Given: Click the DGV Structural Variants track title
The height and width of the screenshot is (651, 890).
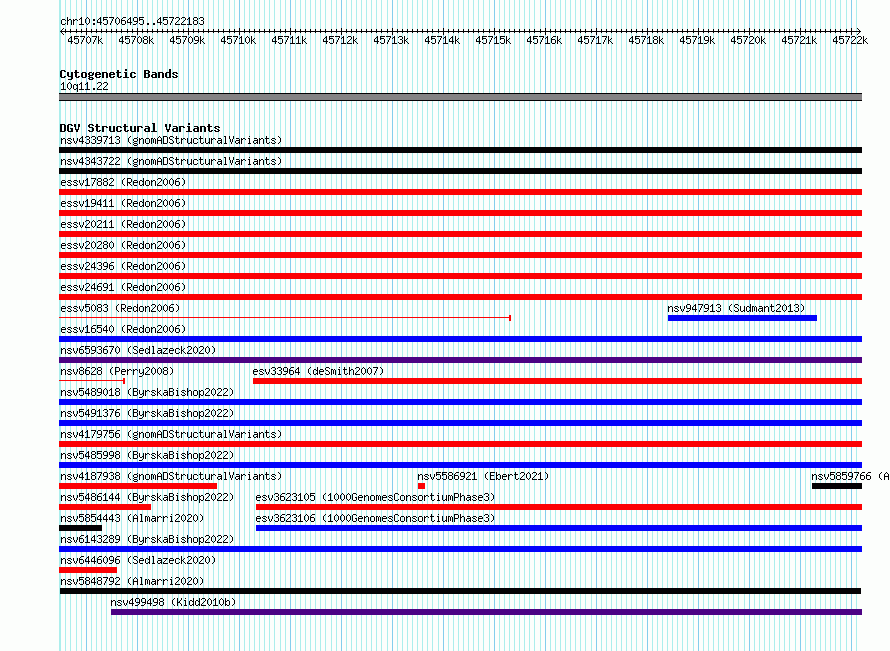Looking at the screenshot, I should [x=140, y=128].
